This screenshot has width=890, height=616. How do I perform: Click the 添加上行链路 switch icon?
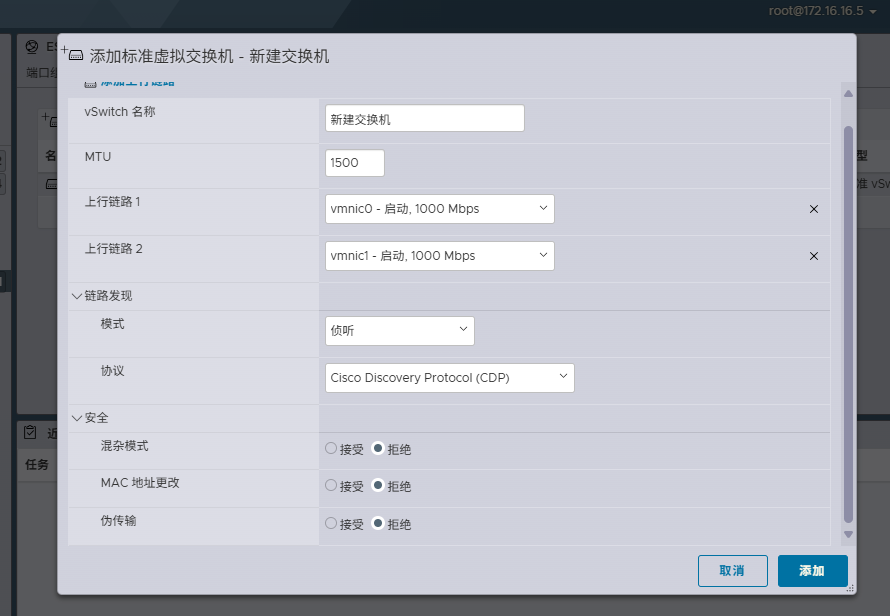click(x=89, y=83)
